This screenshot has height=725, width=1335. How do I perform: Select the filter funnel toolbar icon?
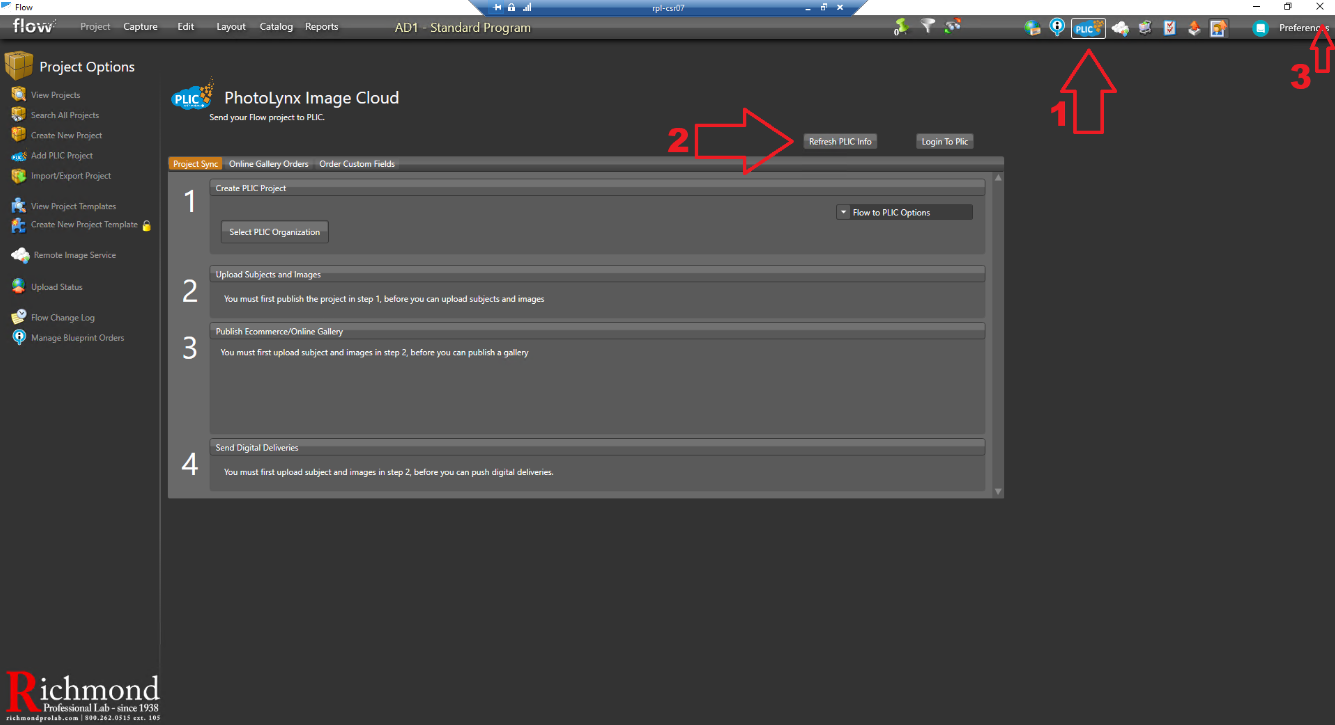point(927,26)
